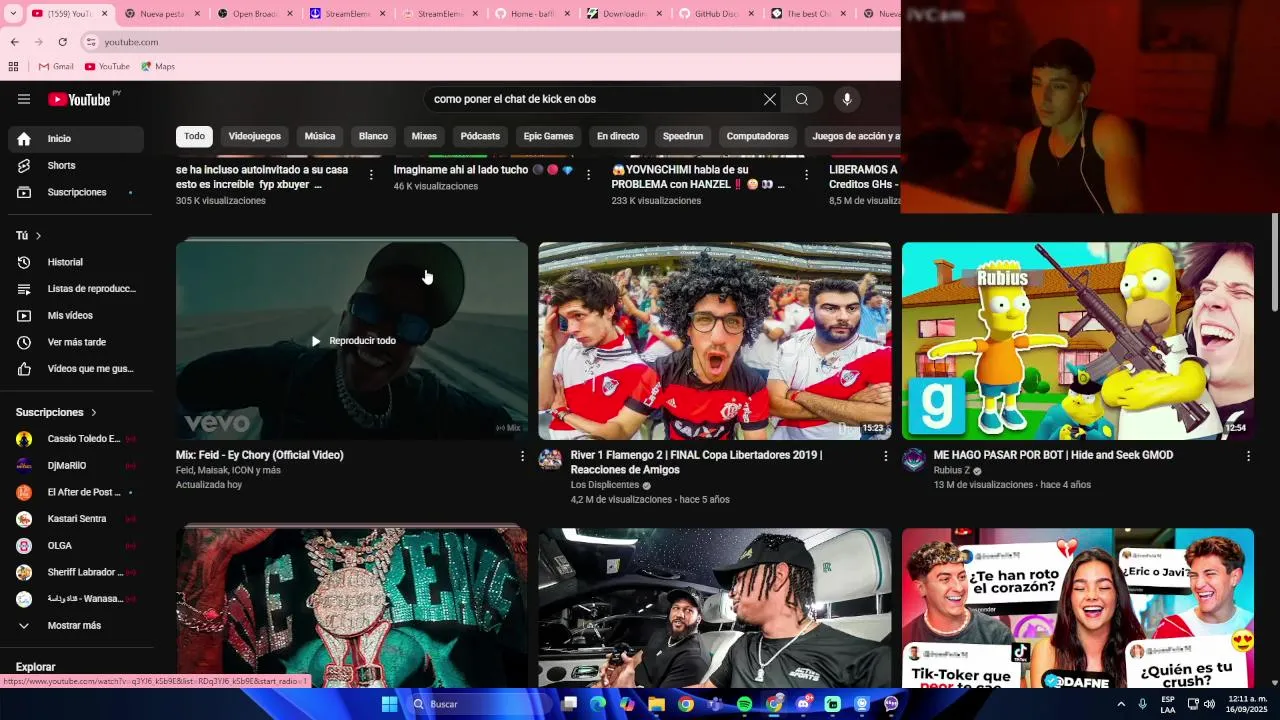Open River 1 Flamengo 2 video thumbnail
This screenshot has height=720, width=1280.
[x=715, y=341]
